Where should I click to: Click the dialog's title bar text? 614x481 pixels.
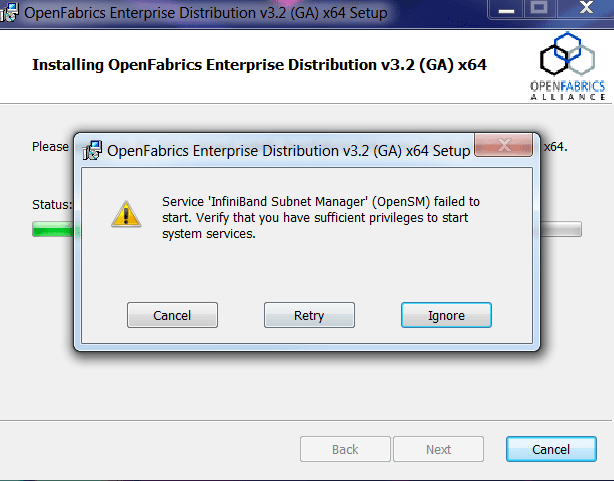tap(288, 151)
